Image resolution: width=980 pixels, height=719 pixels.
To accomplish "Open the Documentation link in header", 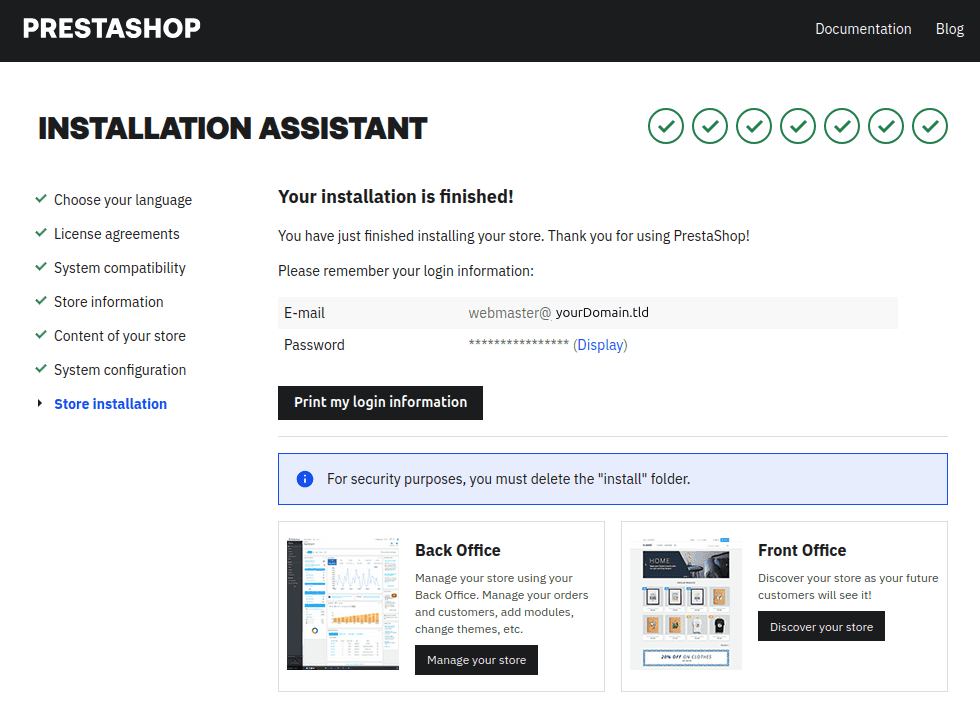I will [x=863, y=29].
